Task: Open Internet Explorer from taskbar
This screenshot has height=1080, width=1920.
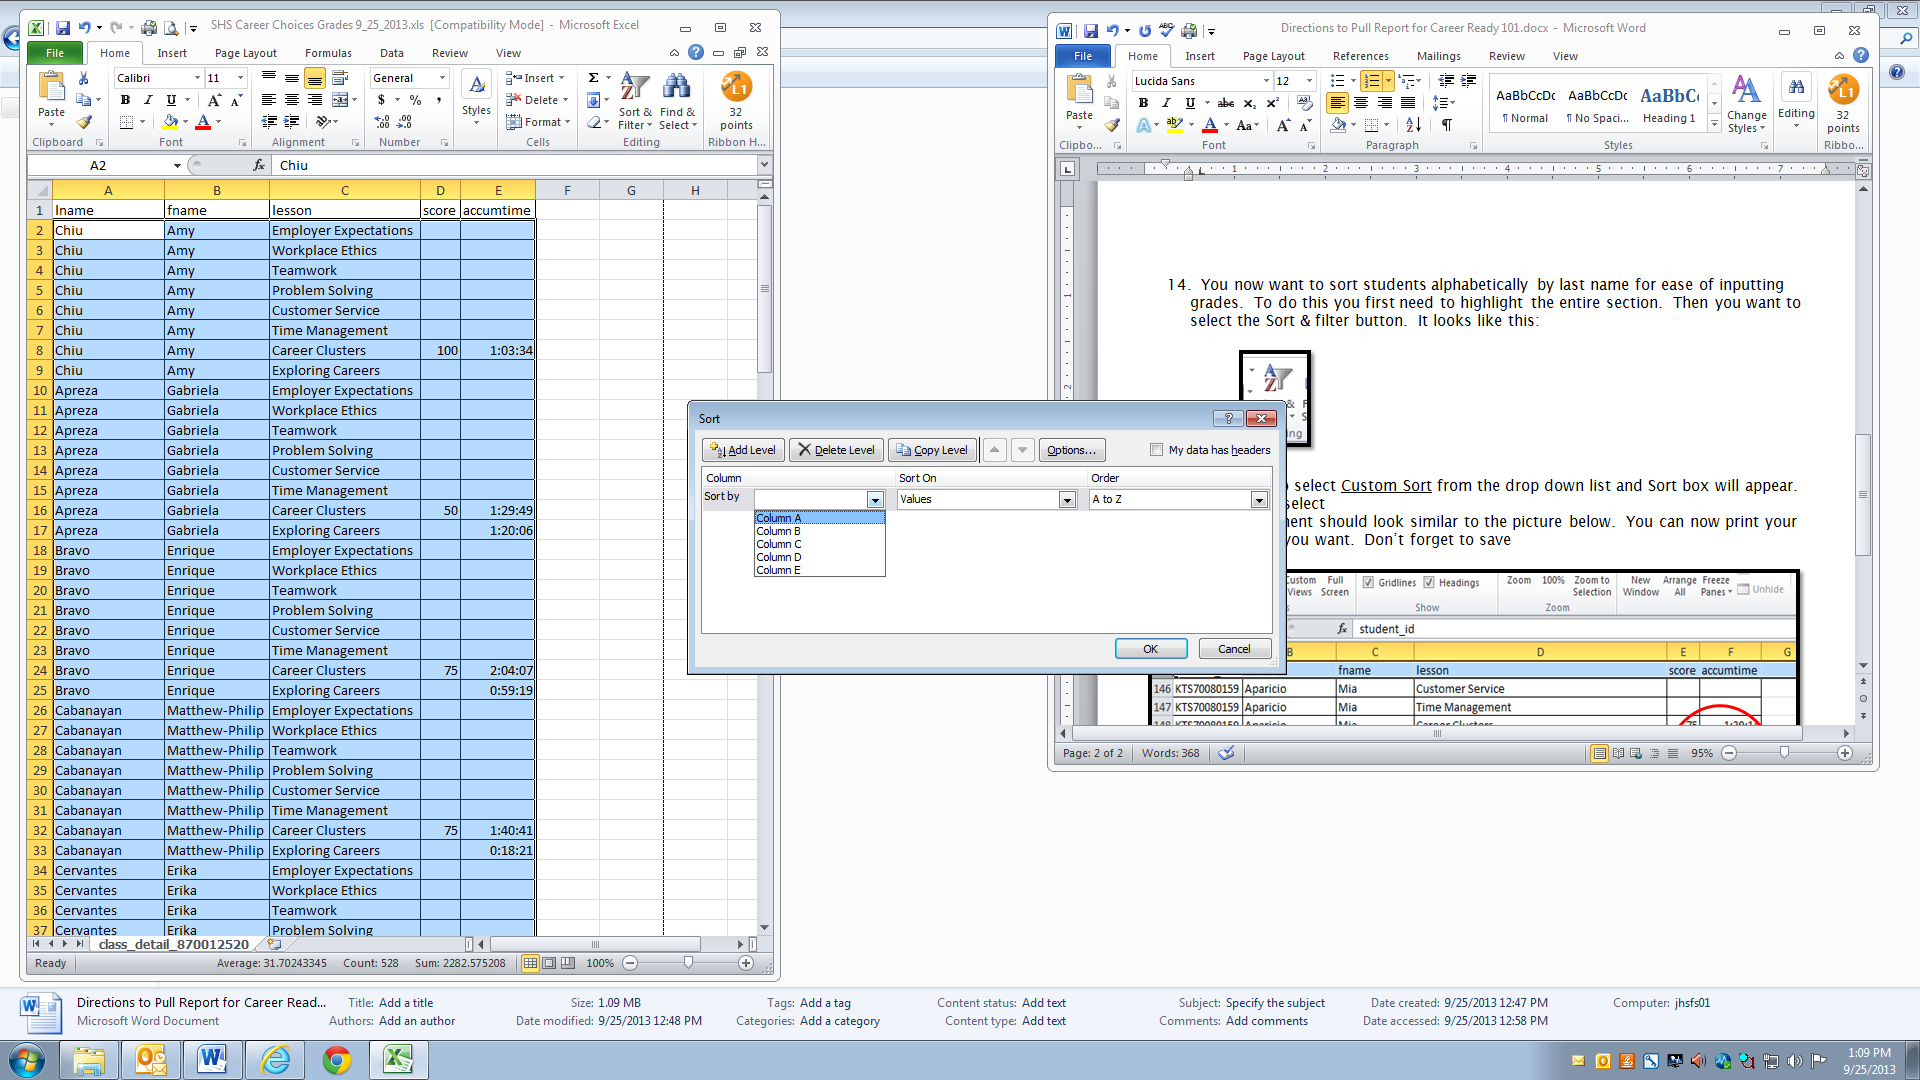Action: point(275,1060)
